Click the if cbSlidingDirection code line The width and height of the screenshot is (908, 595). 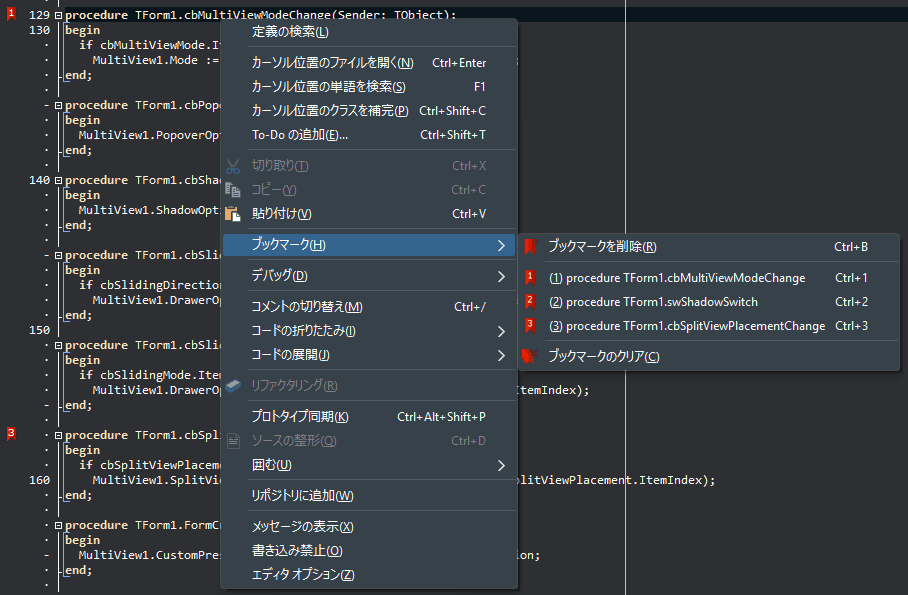tap(150, 285)
